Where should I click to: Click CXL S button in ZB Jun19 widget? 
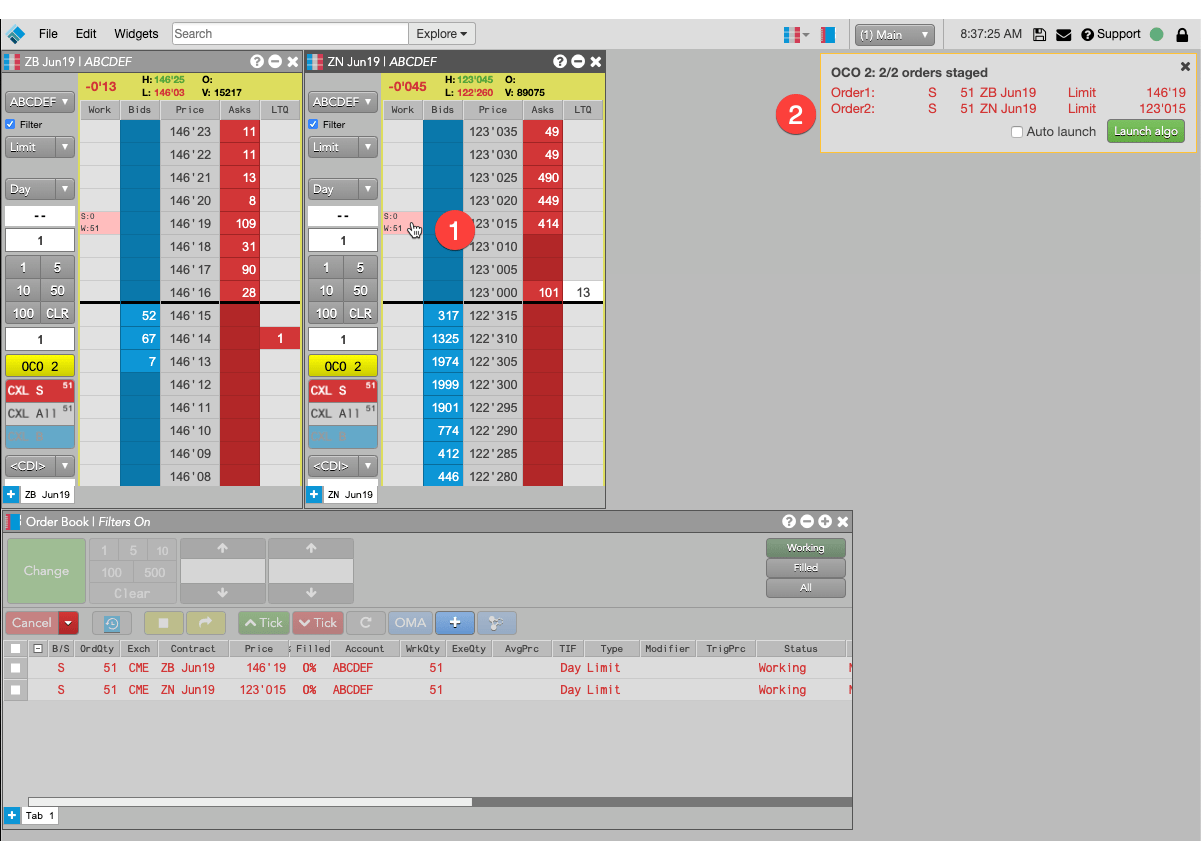point(40,390)
